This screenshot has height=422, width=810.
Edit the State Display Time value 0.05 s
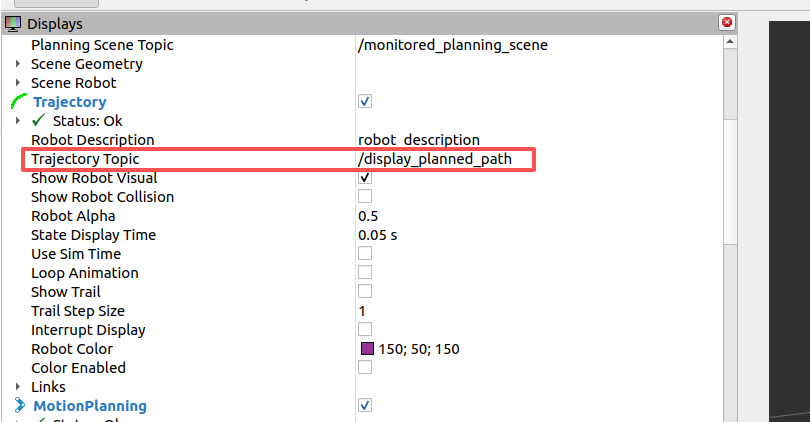pos(378,235)
